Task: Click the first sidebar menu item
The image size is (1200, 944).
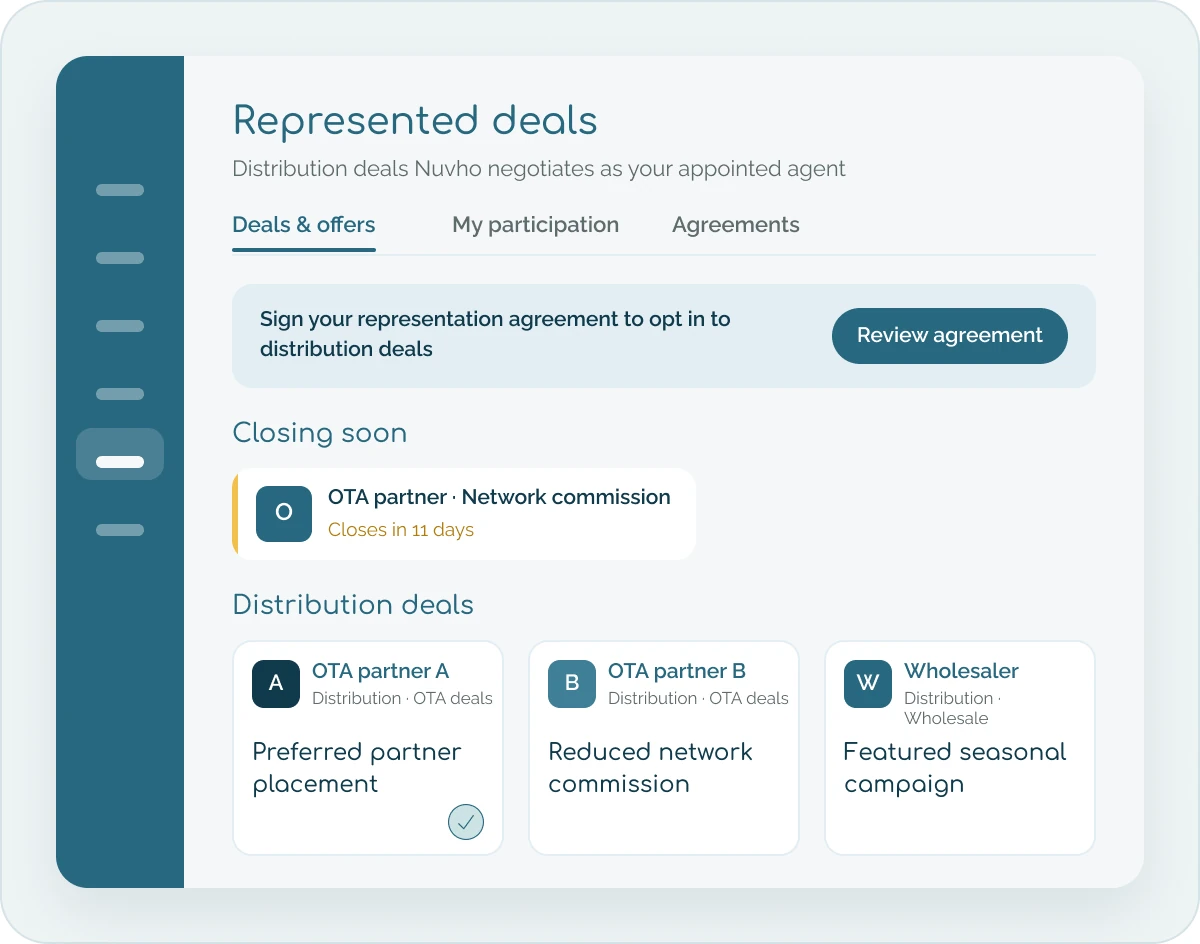Action: click(120, 190)
